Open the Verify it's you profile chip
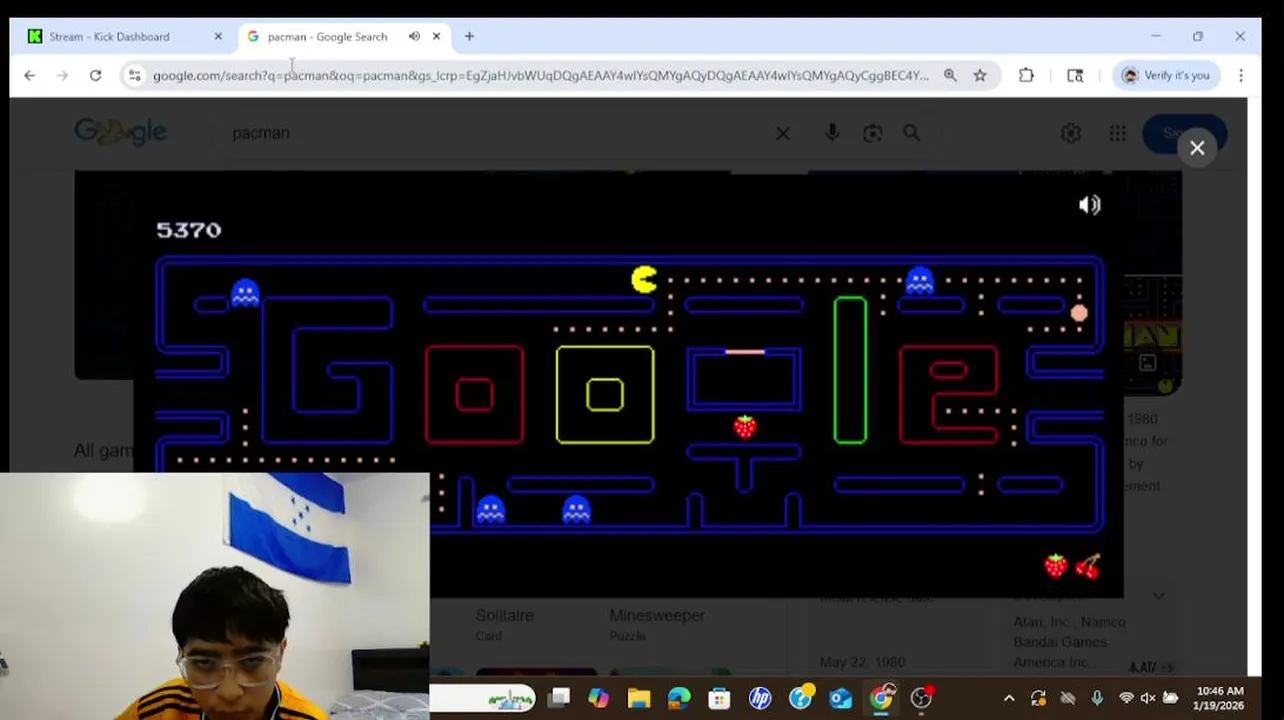The height and width of the screenshot is (720, 1284). 1166,75
